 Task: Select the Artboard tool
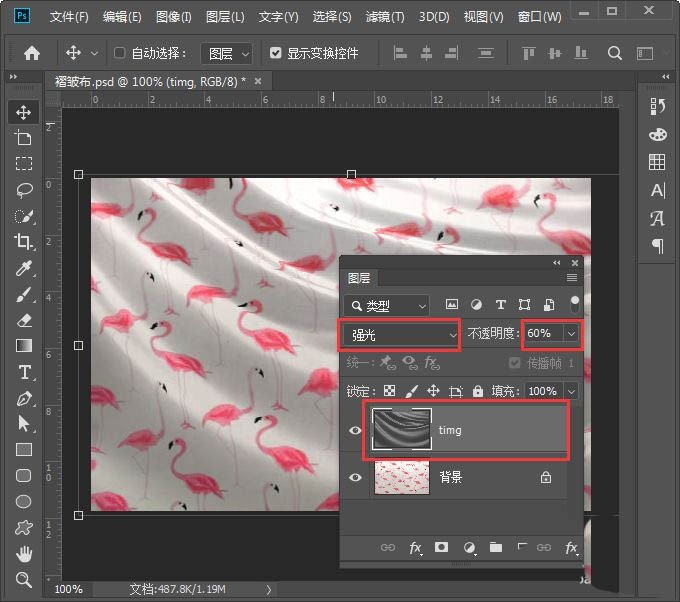coord(23,138)
